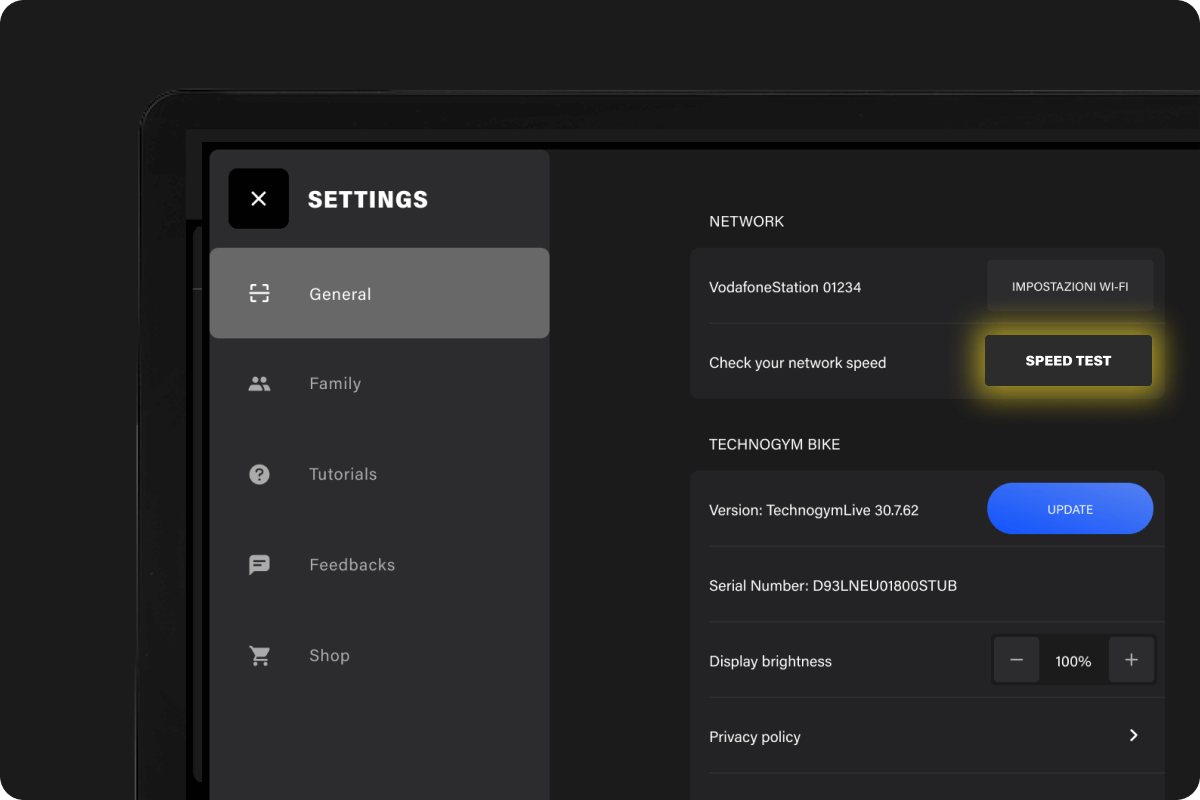Click the Shop cart icon

(259, 656)
